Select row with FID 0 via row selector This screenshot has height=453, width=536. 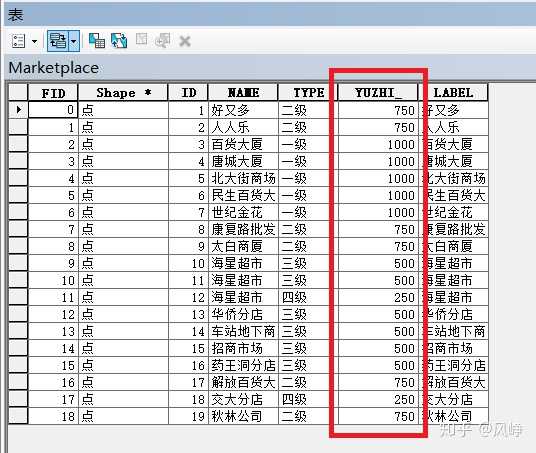[x=18, y=110]
